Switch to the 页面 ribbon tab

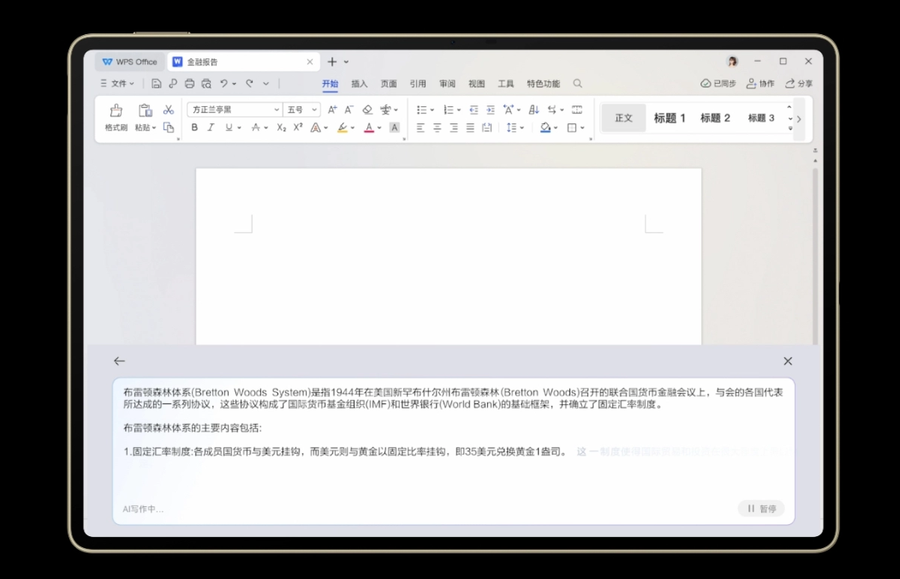coord(389,84)
